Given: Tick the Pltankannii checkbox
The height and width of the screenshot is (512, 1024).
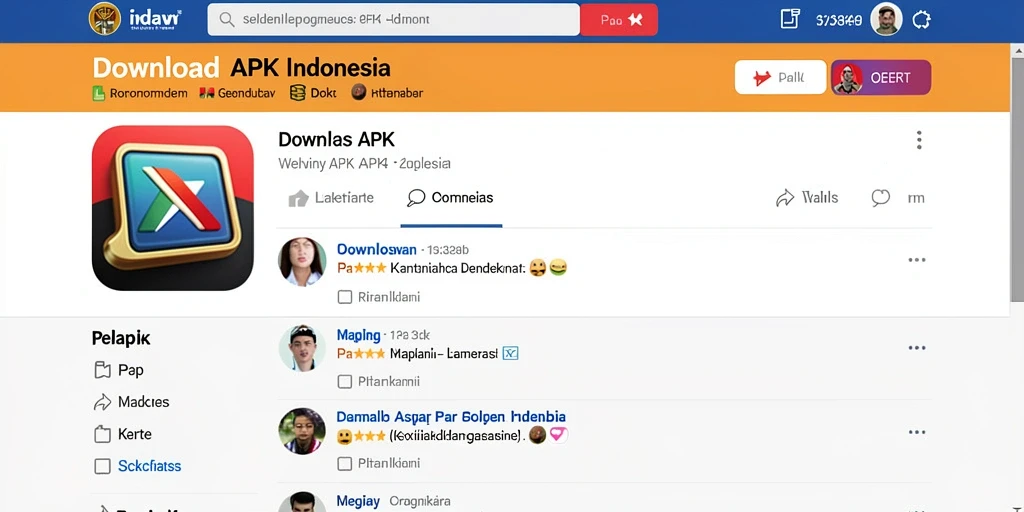Looking at the screenshot, I should tap(344, 381).
